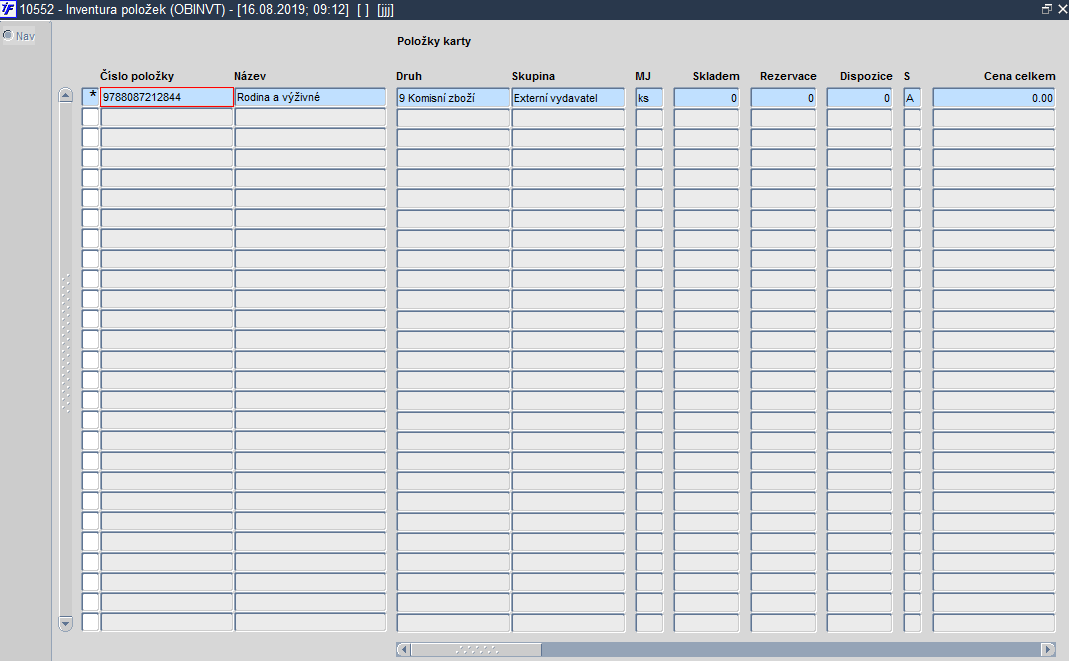Select the second row's marker box
1069x661 pixels.
pyautogui.click(x=91, y=117)
